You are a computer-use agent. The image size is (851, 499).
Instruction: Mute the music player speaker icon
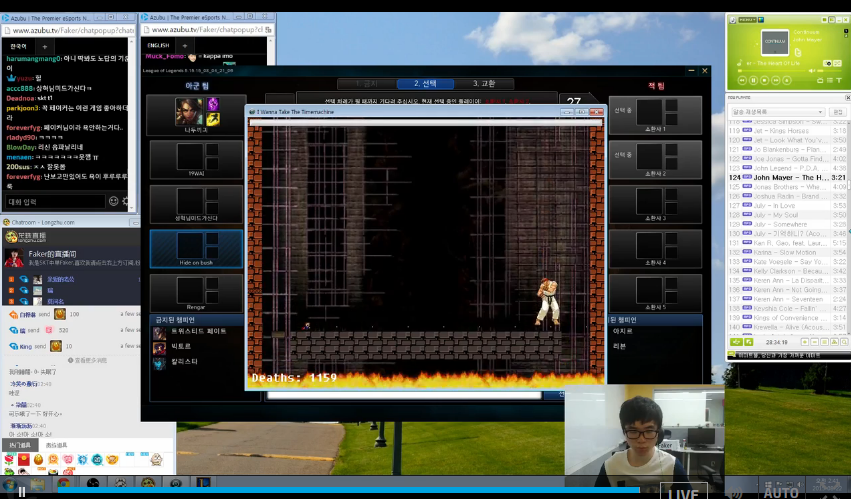(x=812, y=71)
